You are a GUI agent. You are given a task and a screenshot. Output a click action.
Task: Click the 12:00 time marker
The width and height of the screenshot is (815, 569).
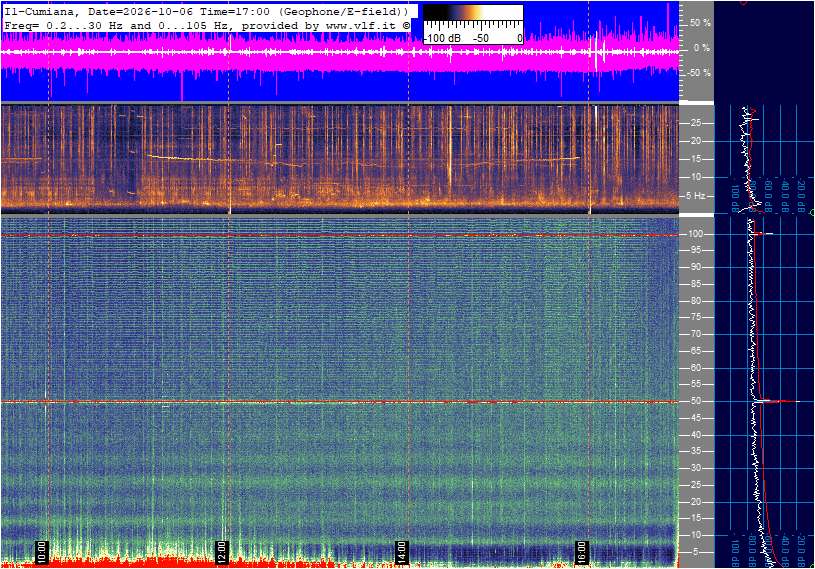tap(221, 552)
